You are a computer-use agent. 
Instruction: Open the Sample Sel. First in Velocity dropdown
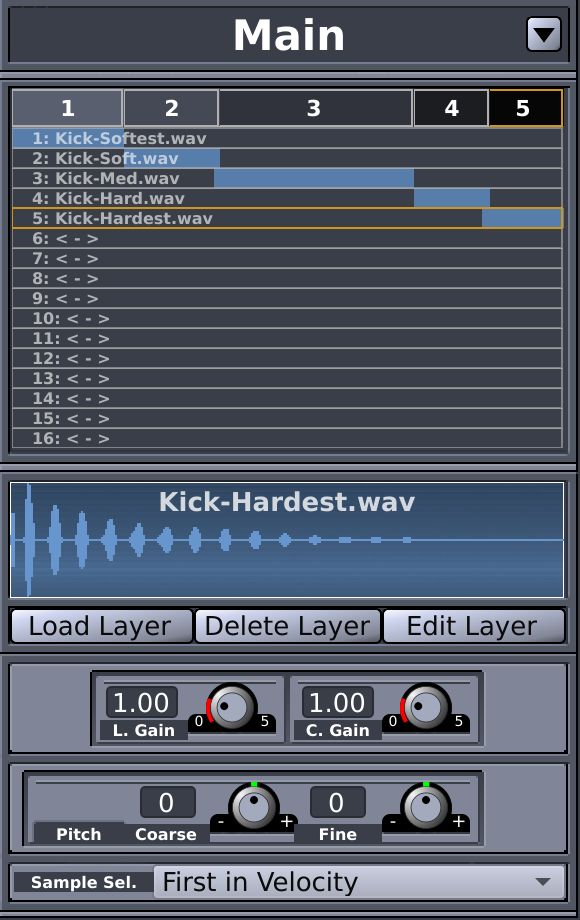coord(359,882)
